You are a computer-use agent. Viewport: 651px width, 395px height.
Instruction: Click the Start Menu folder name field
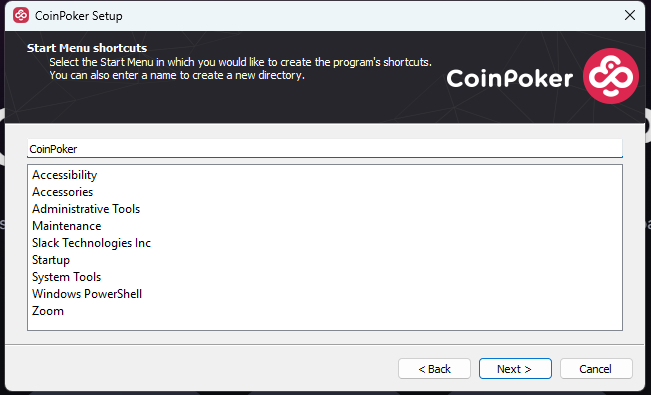click(325, 149)
